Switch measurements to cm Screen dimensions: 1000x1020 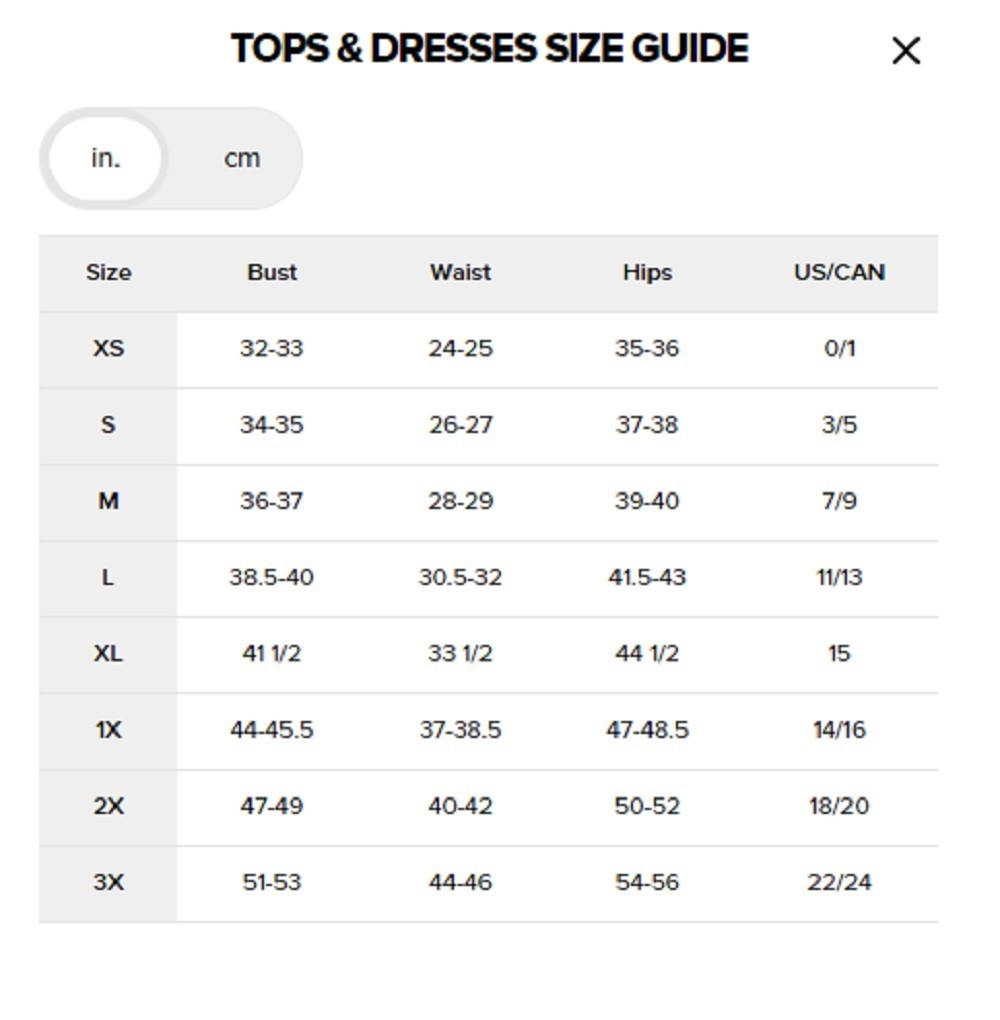point(242,158)
